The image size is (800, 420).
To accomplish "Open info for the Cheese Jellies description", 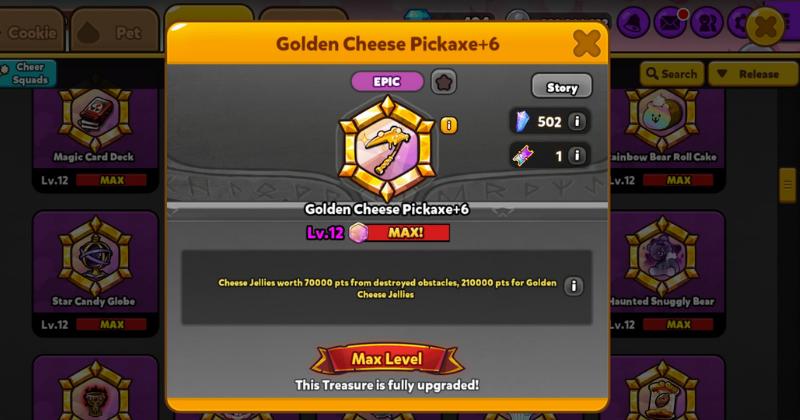I will (x=573, y=286).
